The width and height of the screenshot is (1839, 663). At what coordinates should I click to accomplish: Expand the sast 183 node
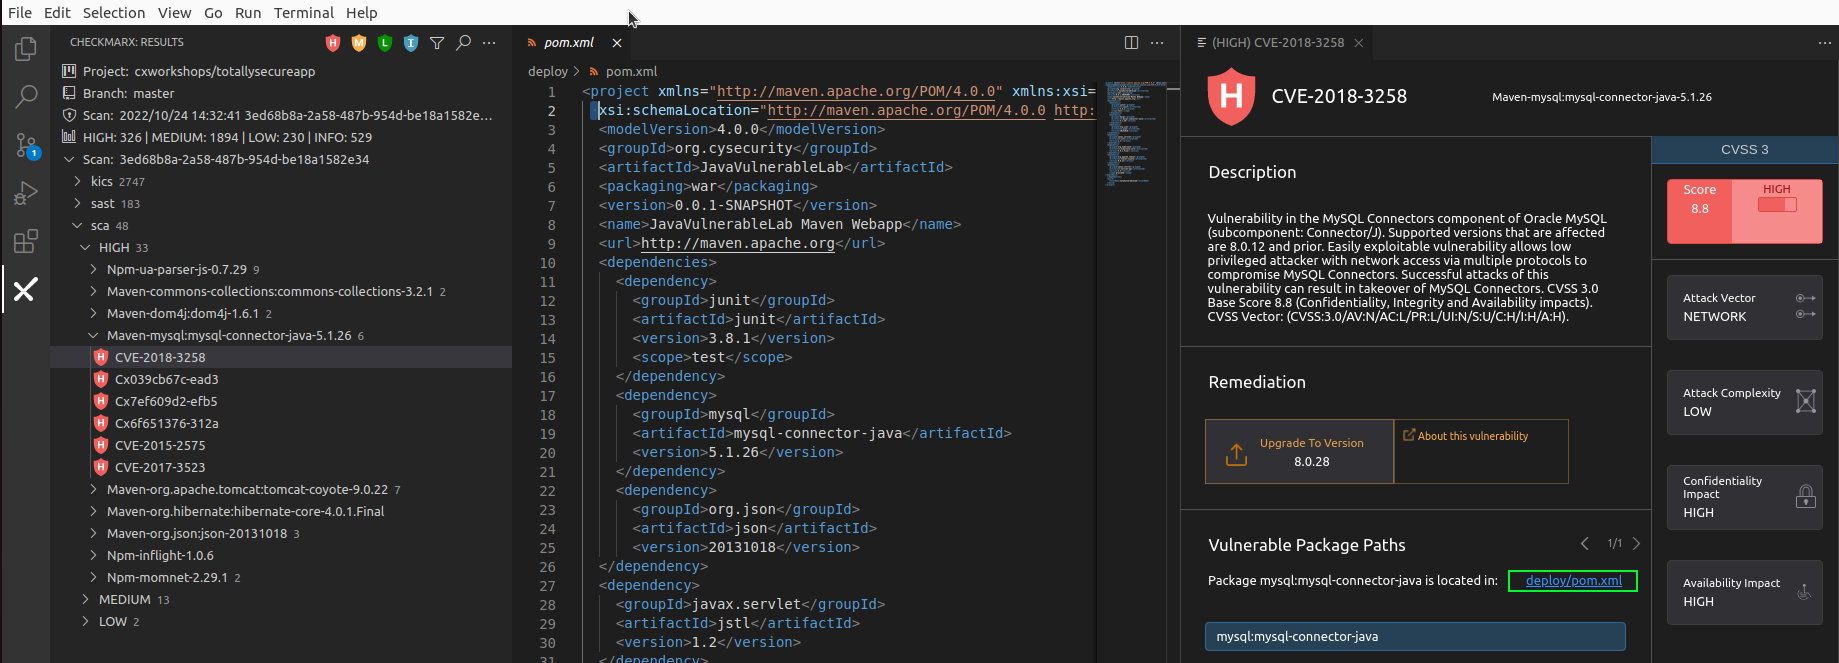[x=77, y=203]
